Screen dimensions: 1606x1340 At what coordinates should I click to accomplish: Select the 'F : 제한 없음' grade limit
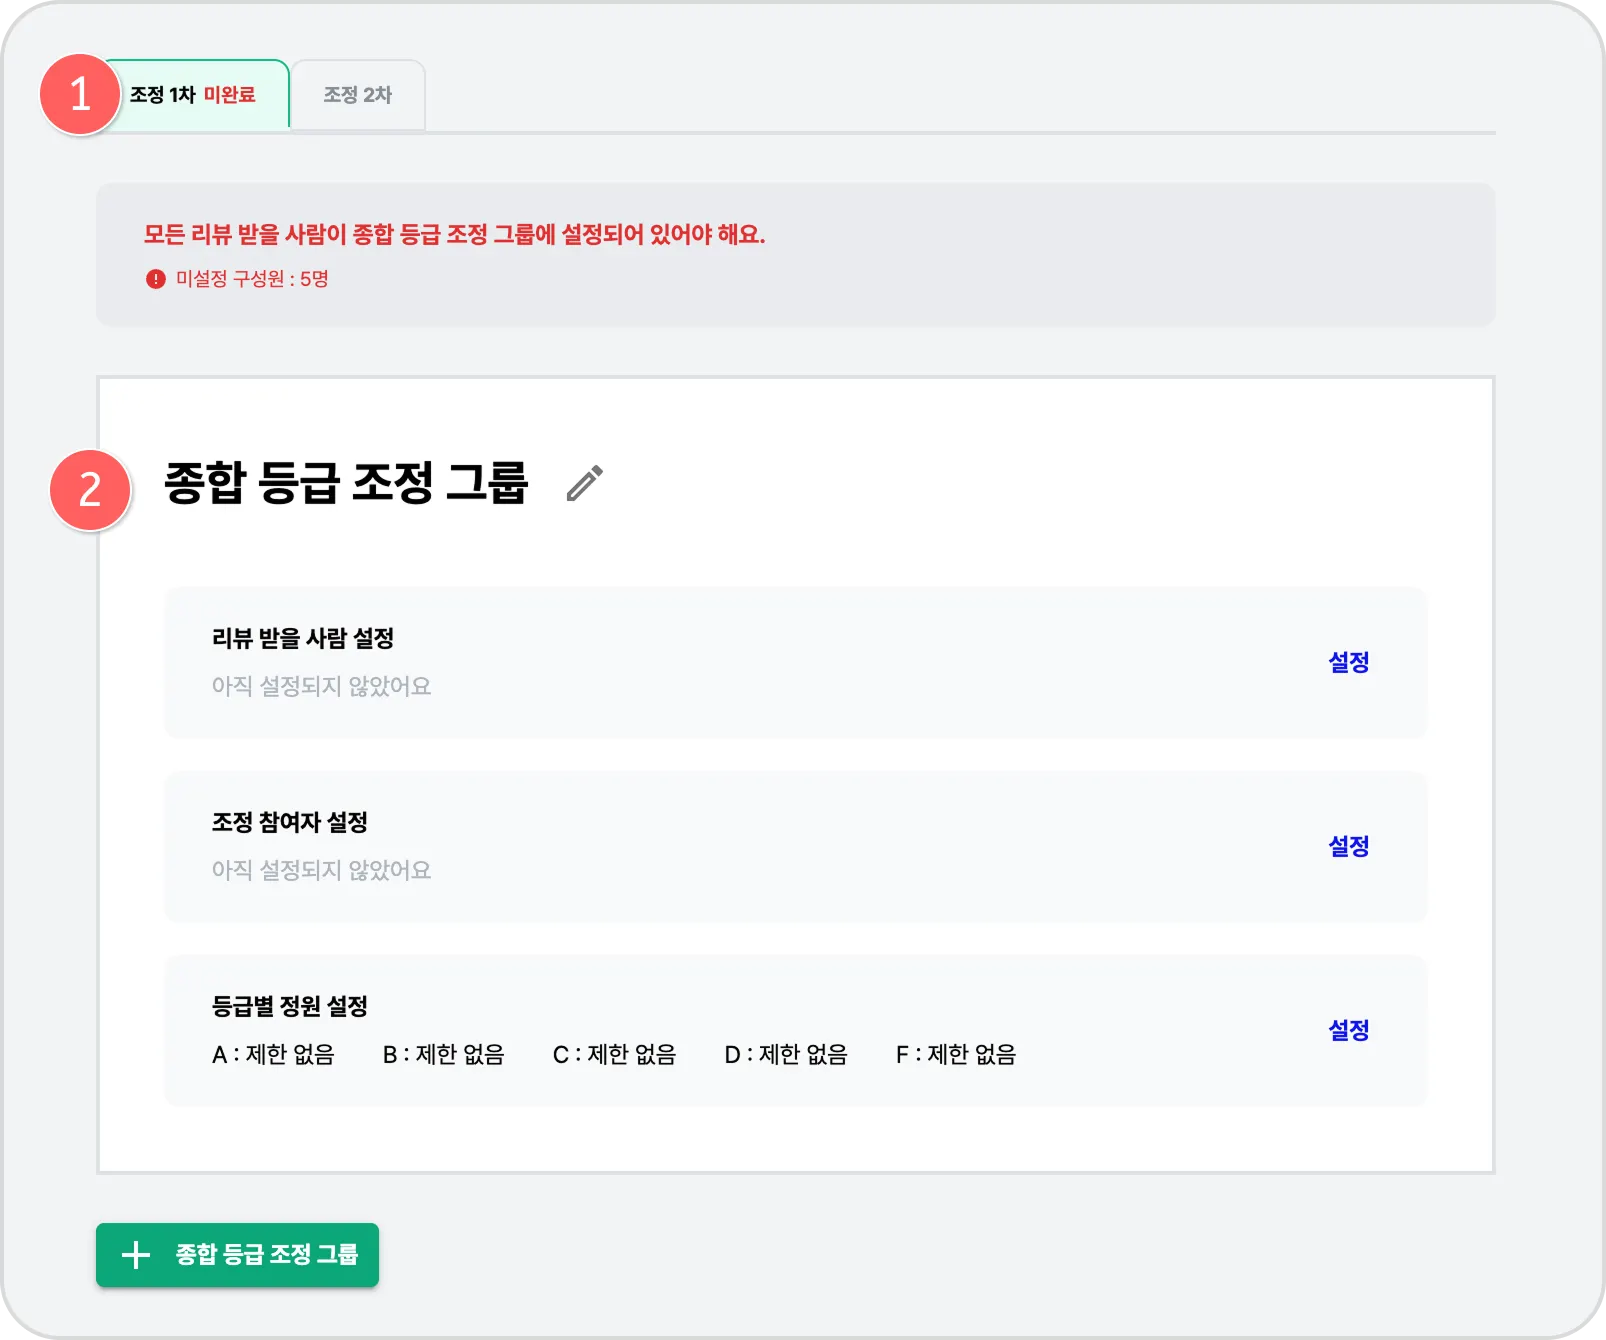pos(955,1054)
